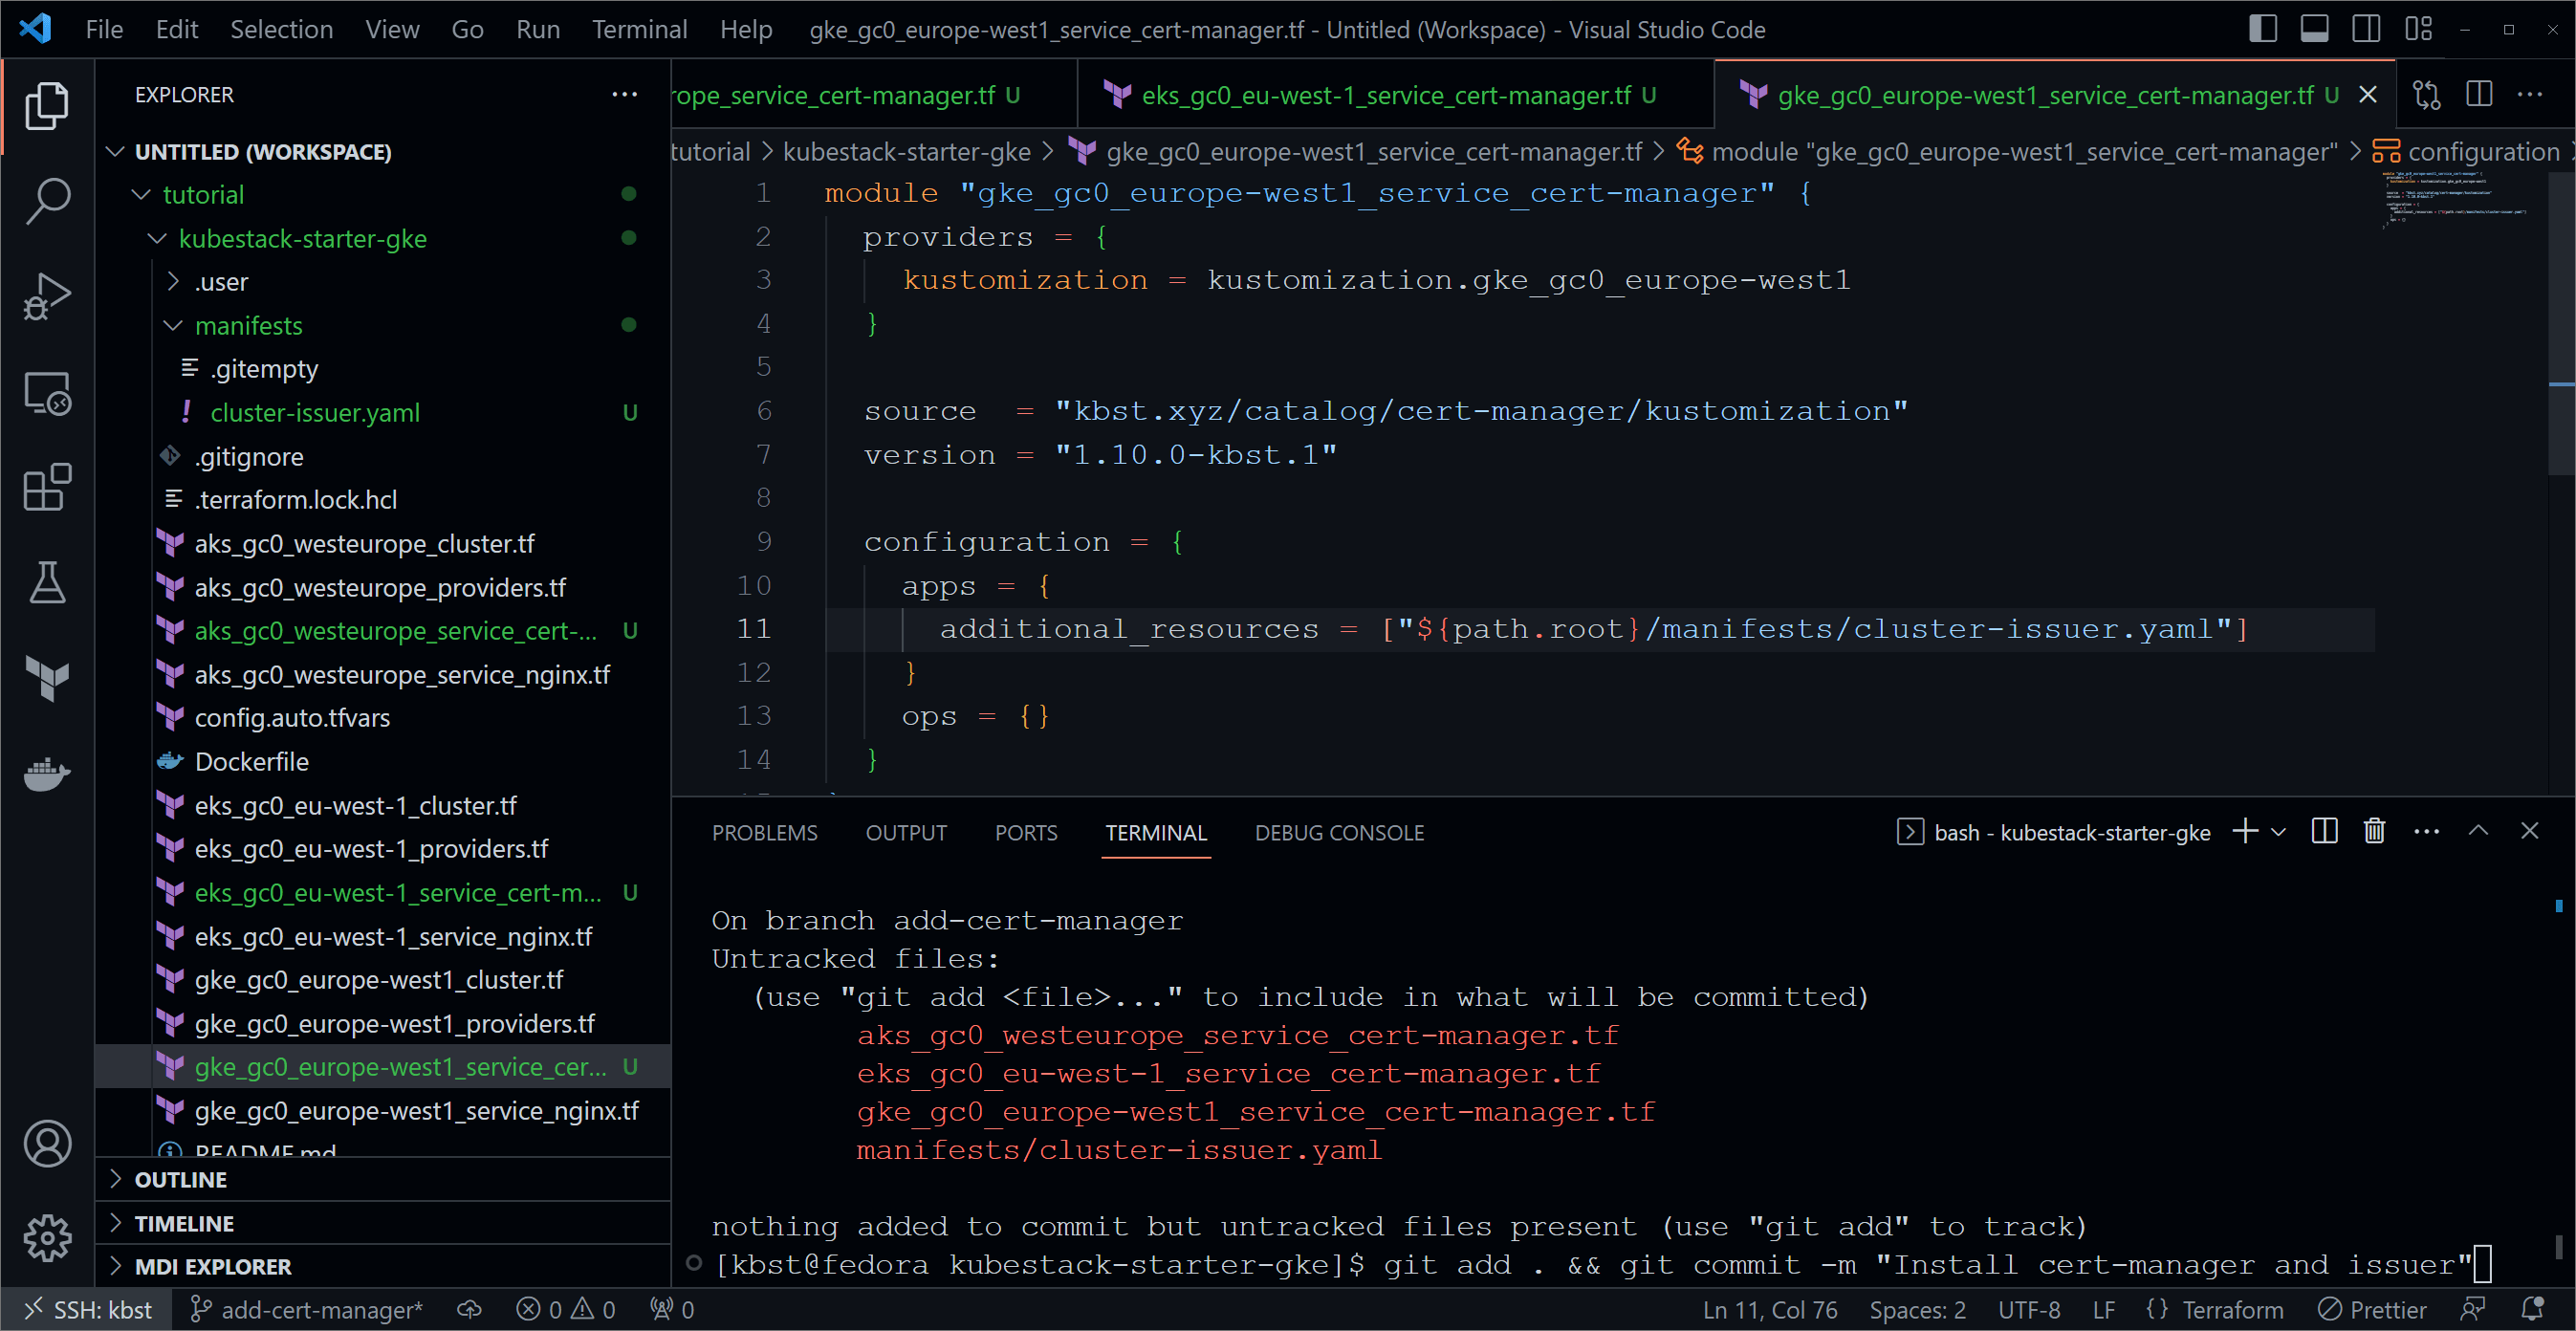This screenshot has height=1331, width=2576.
Task: Switch to the PROBLEMS tab
Action: (x=764, y=831)
